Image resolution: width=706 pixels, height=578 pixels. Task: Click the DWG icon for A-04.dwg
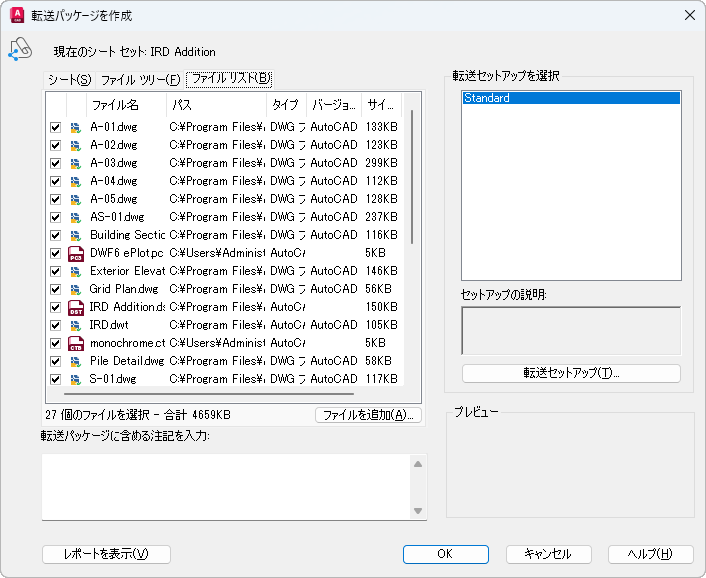click(x=76, y=181)
